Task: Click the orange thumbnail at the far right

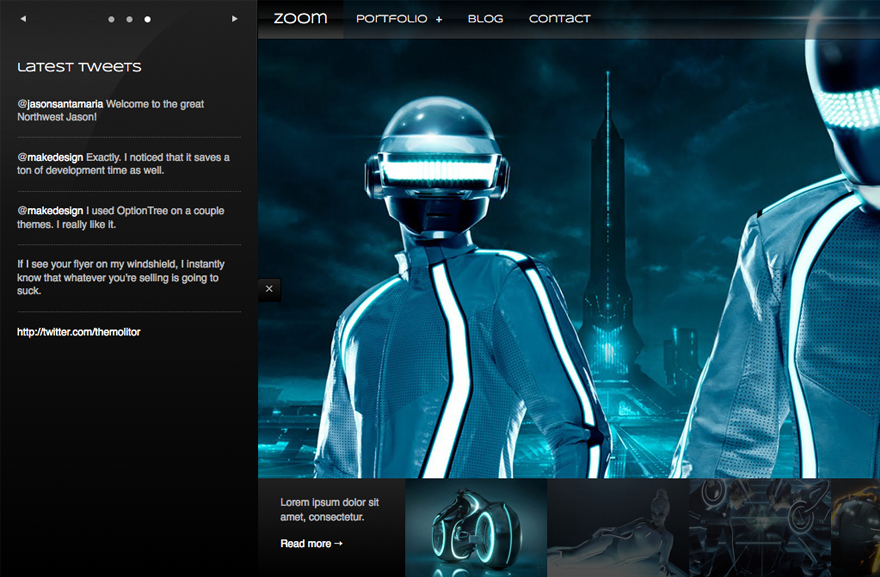Action: (x=856, y=528)
